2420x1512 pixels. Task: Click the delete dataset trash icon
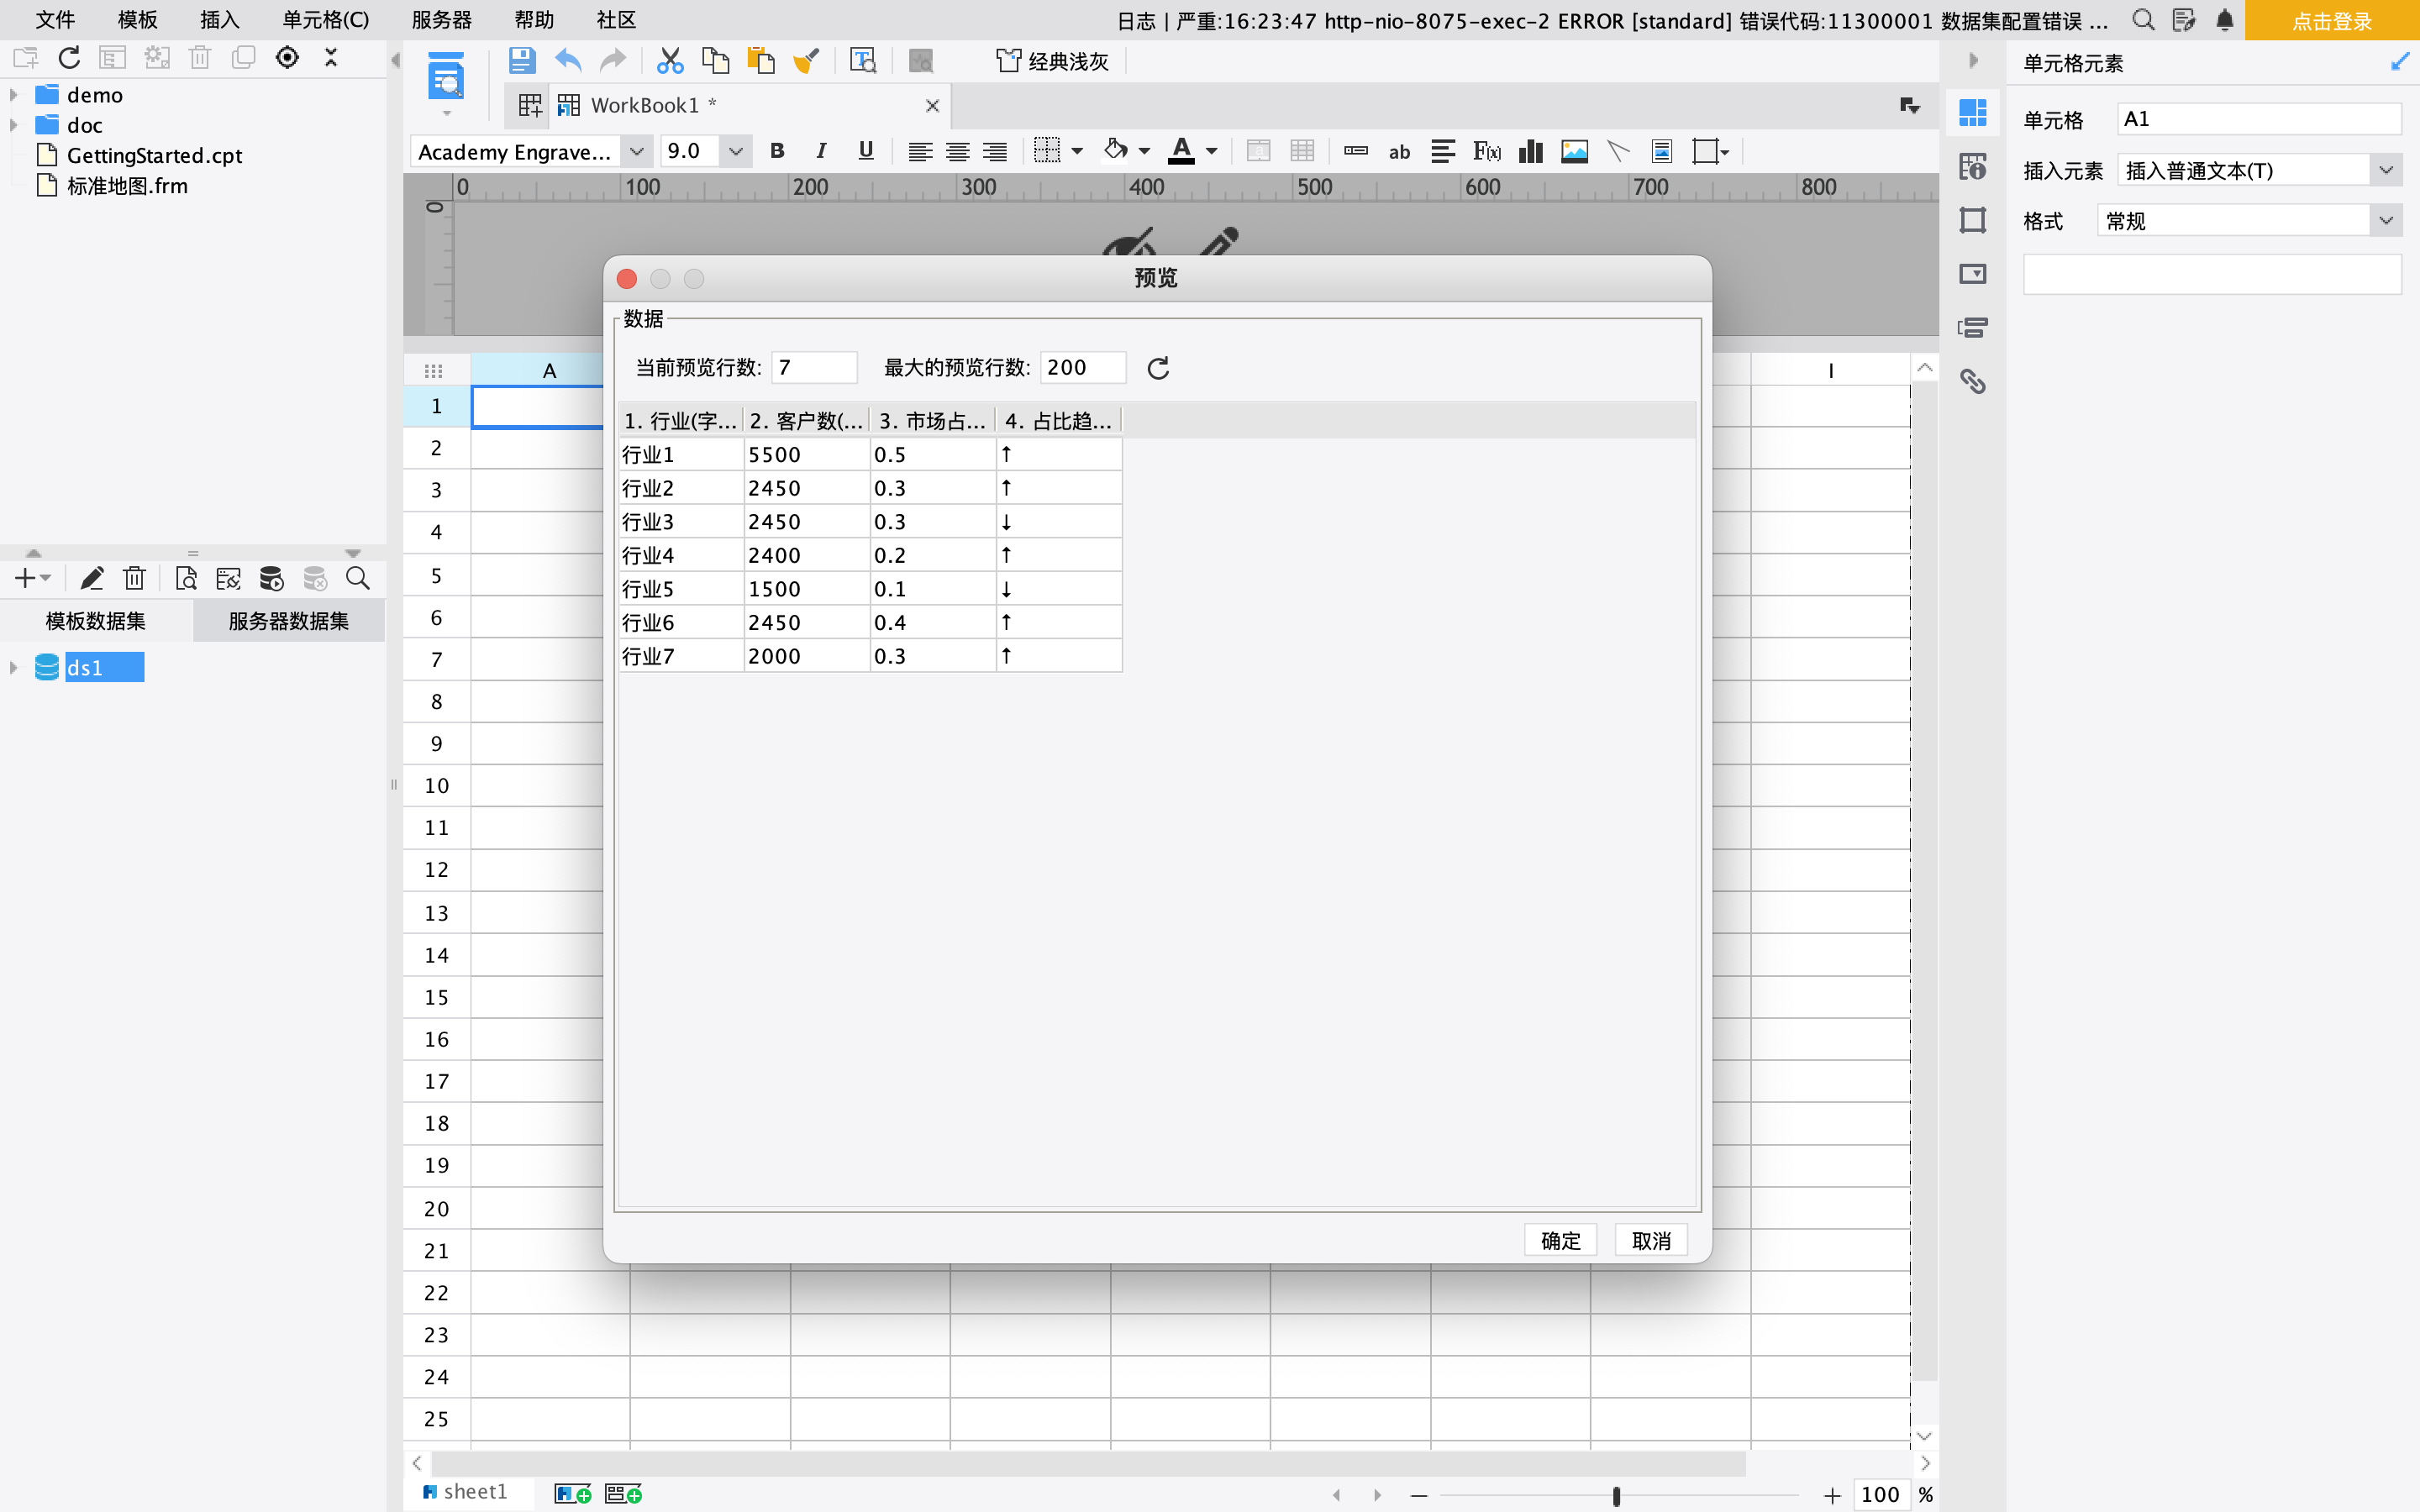(134, 578)
